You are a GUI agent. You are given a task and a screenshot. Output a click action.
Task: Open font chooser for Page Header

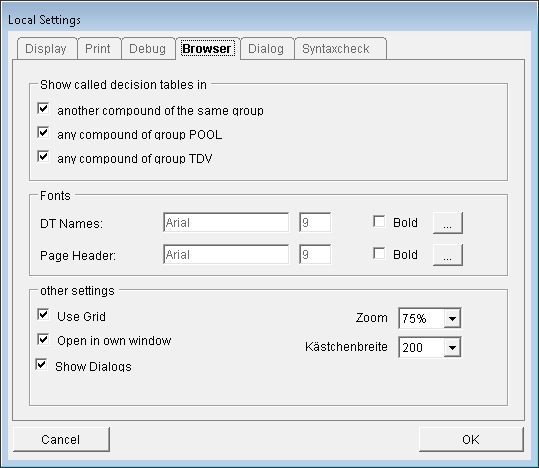point(448,255)
